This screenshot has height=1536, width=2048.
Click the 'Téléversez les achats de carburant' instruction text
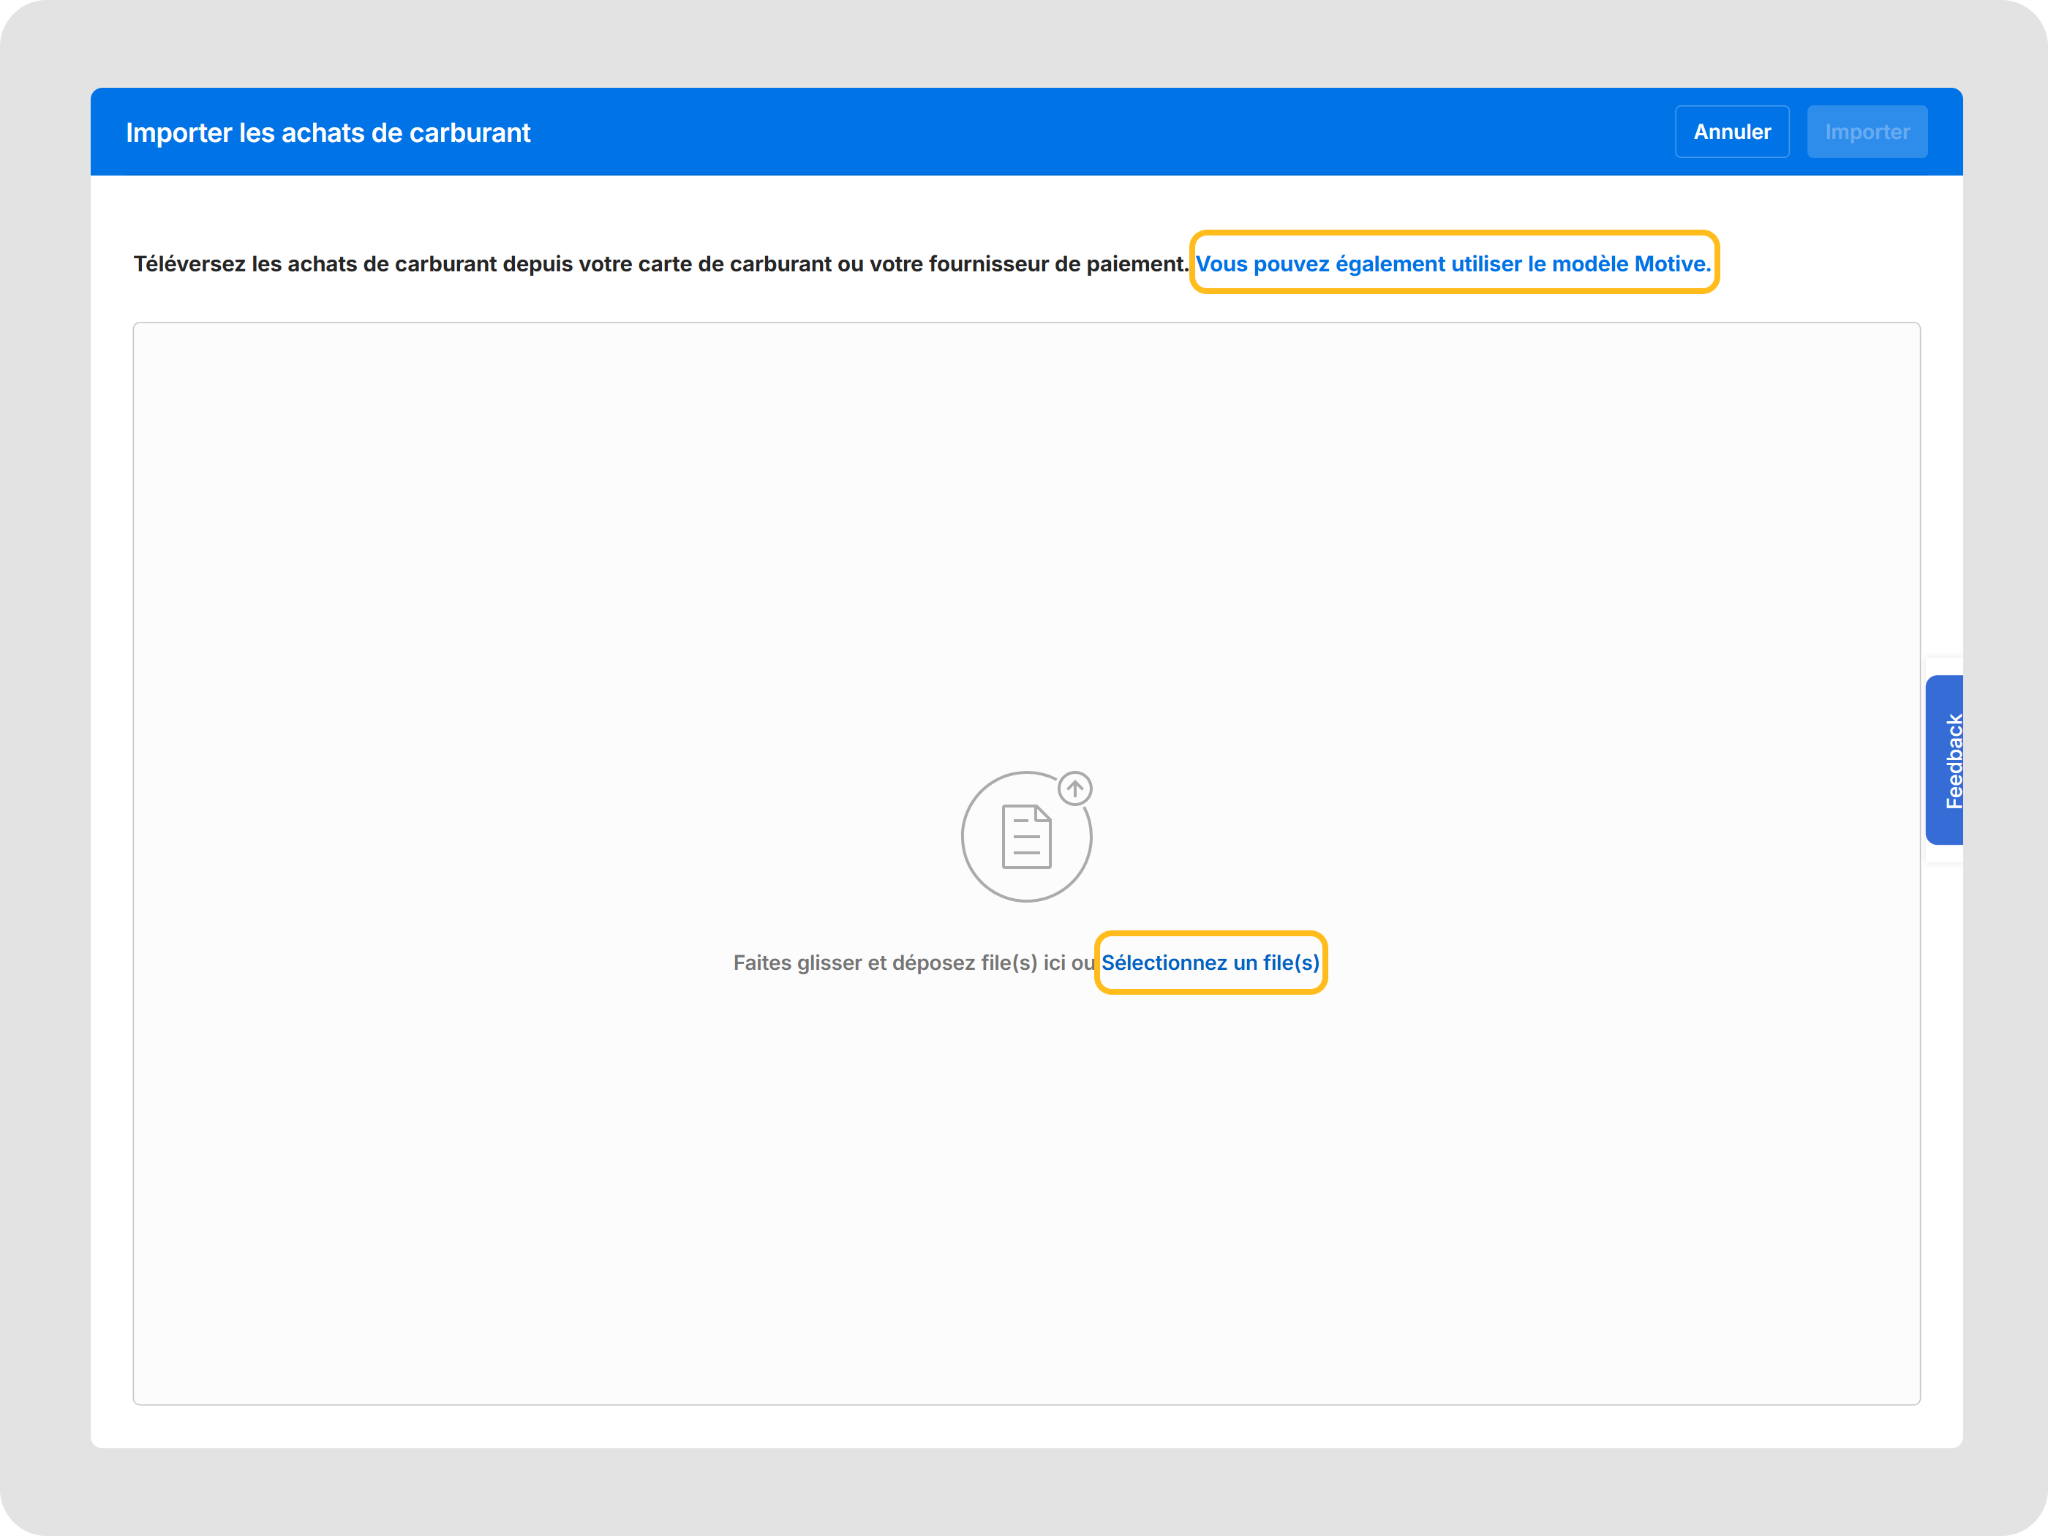pyautogui.click(x=661, y=264)
